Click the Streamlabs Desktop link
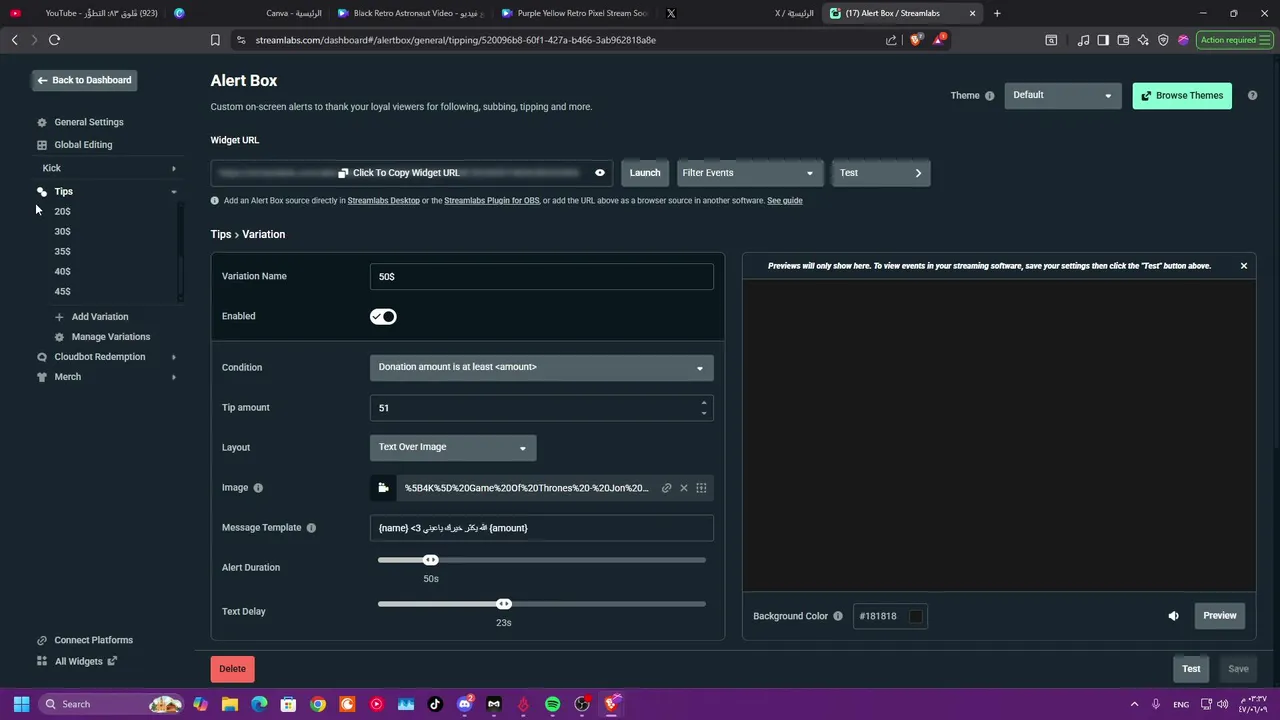The height and width of the screenshot is (720, 1280). 384,201
